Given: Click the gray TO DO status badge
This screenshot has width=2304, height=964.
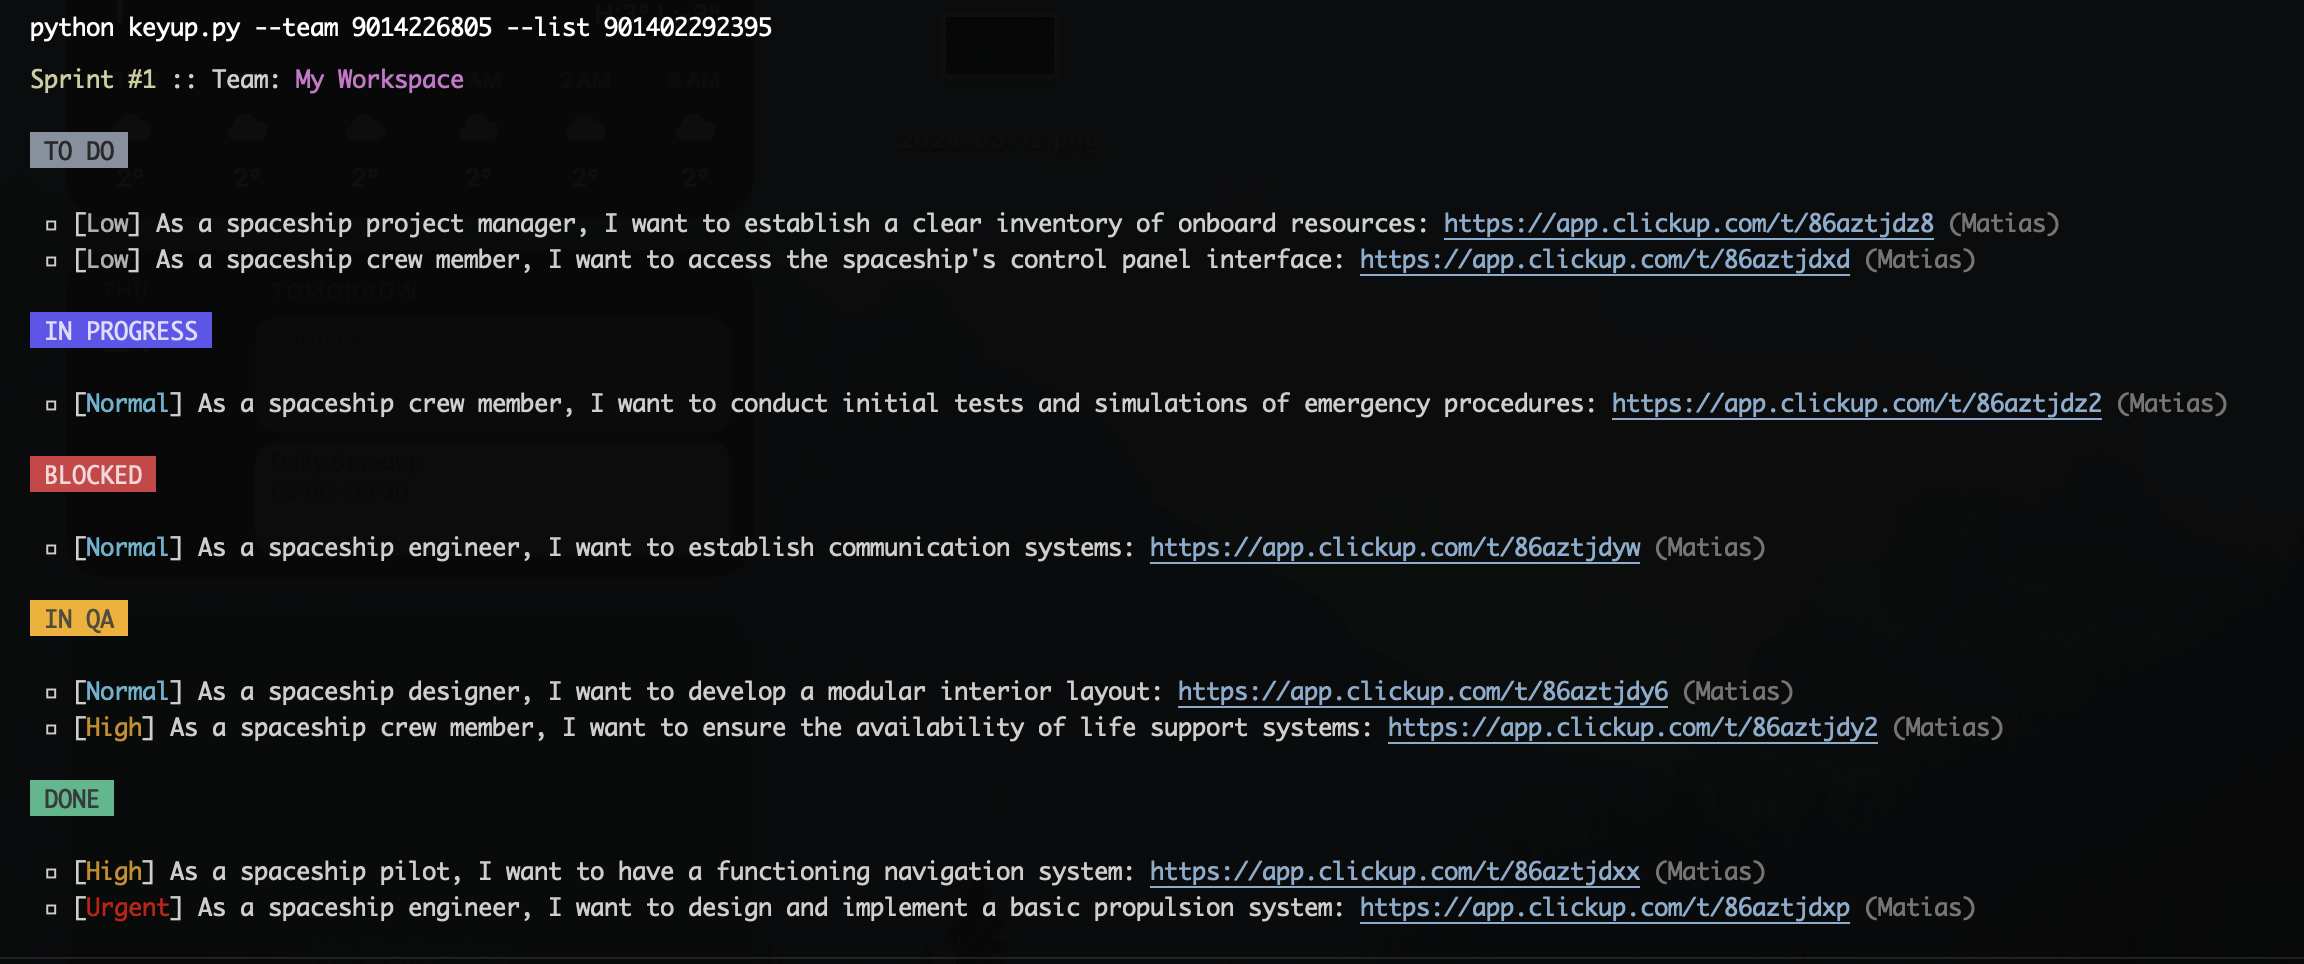Looking at the screenshot, I should click(79, 151).
